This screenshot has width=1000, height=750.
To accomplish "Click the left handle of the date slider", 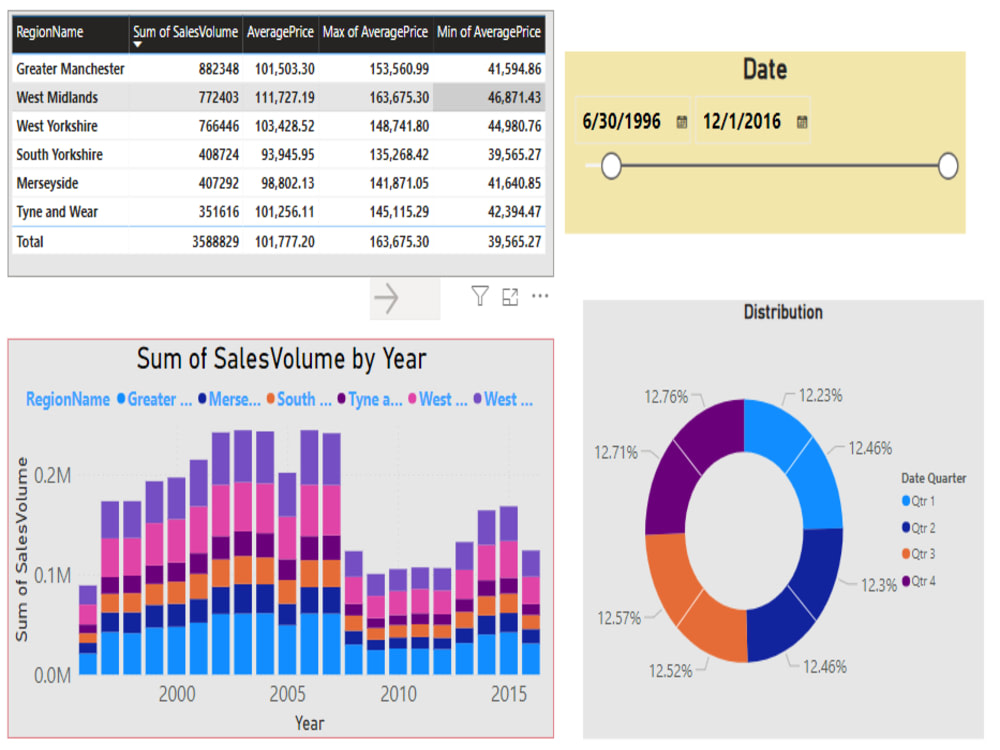I will [611, 165].
